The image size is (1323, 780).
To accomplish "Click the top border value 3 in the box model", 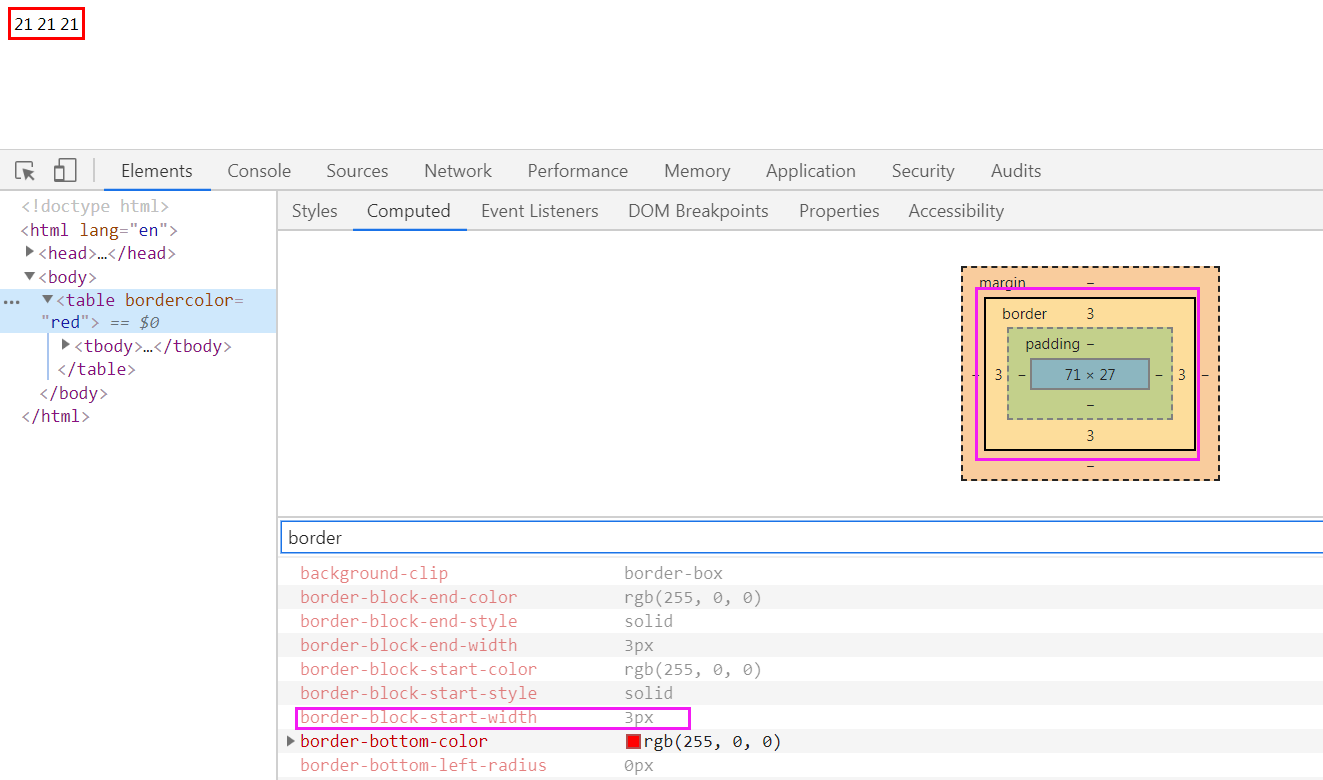I will click(x=1090, y=314).
